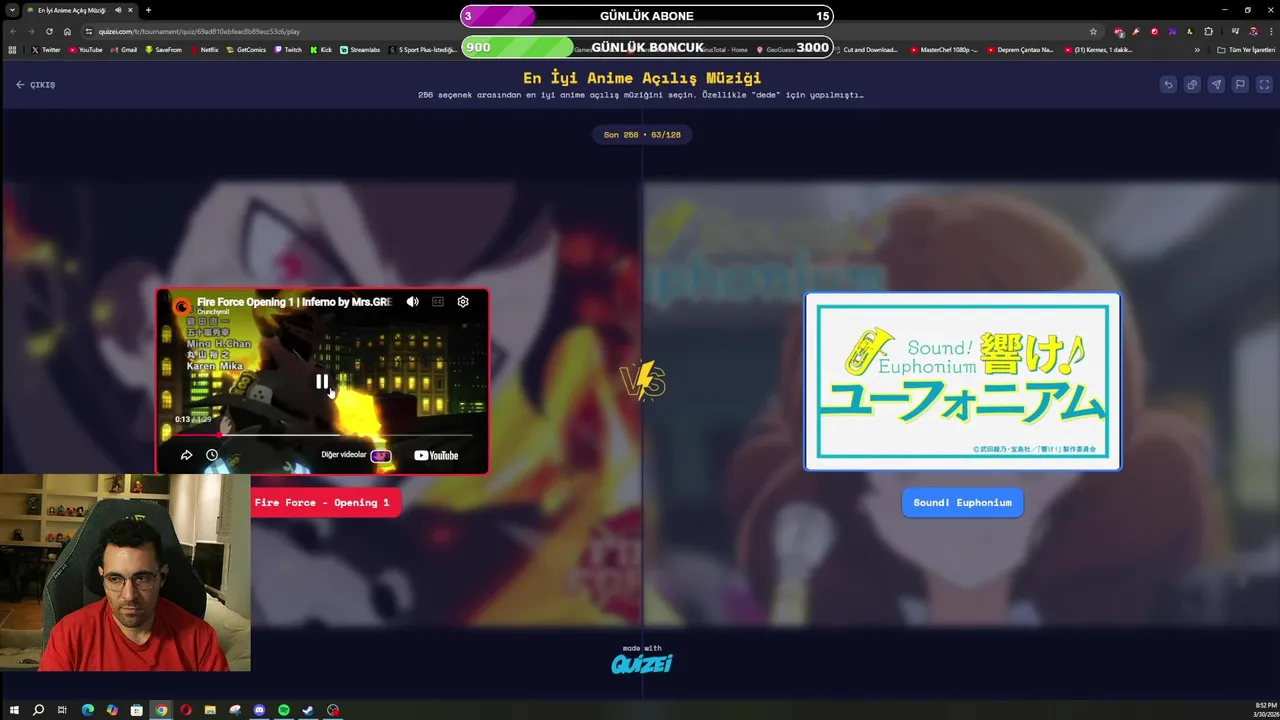Viewport: 1280px width, 720px height.
Task: Enter fullscreen mode for the quiz
Action: 1264,85
